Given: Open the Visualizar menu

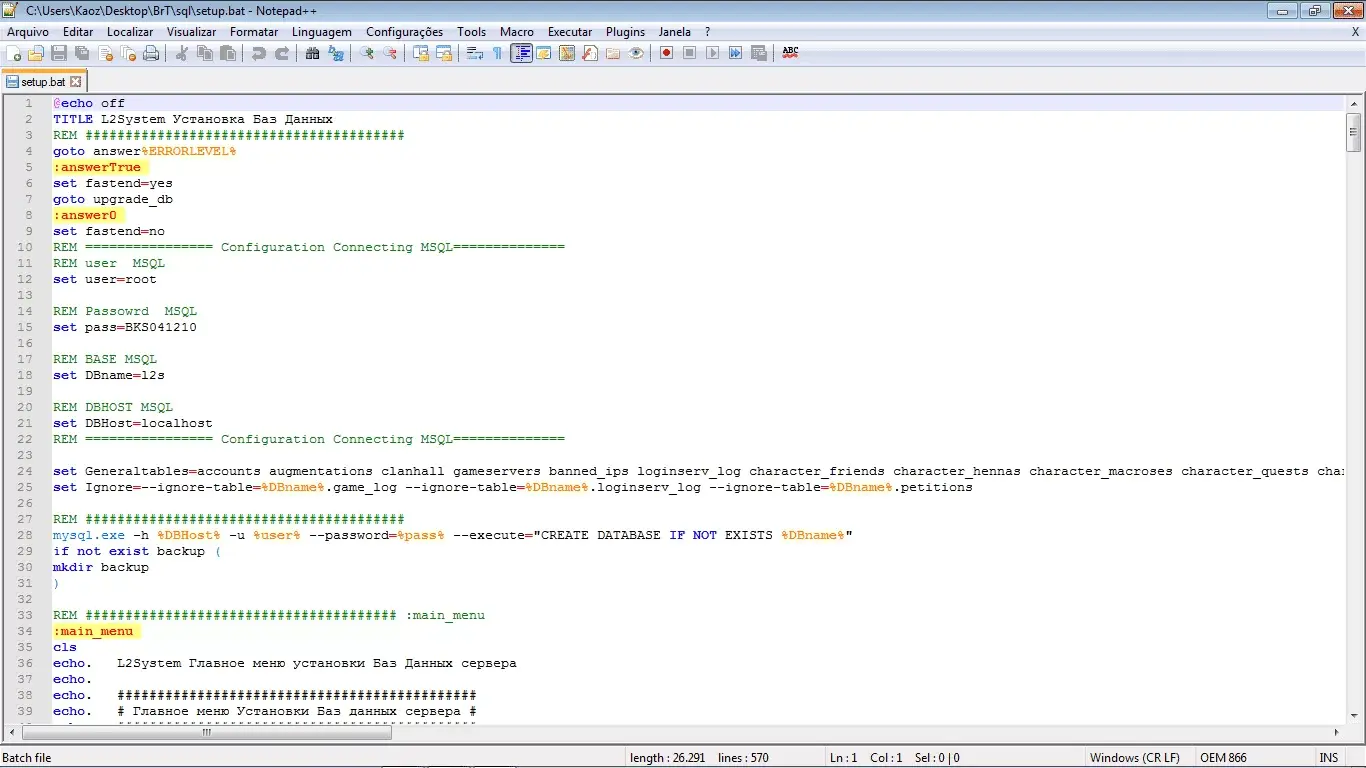Looking at the screenshot, I should (x=192, y=32).
